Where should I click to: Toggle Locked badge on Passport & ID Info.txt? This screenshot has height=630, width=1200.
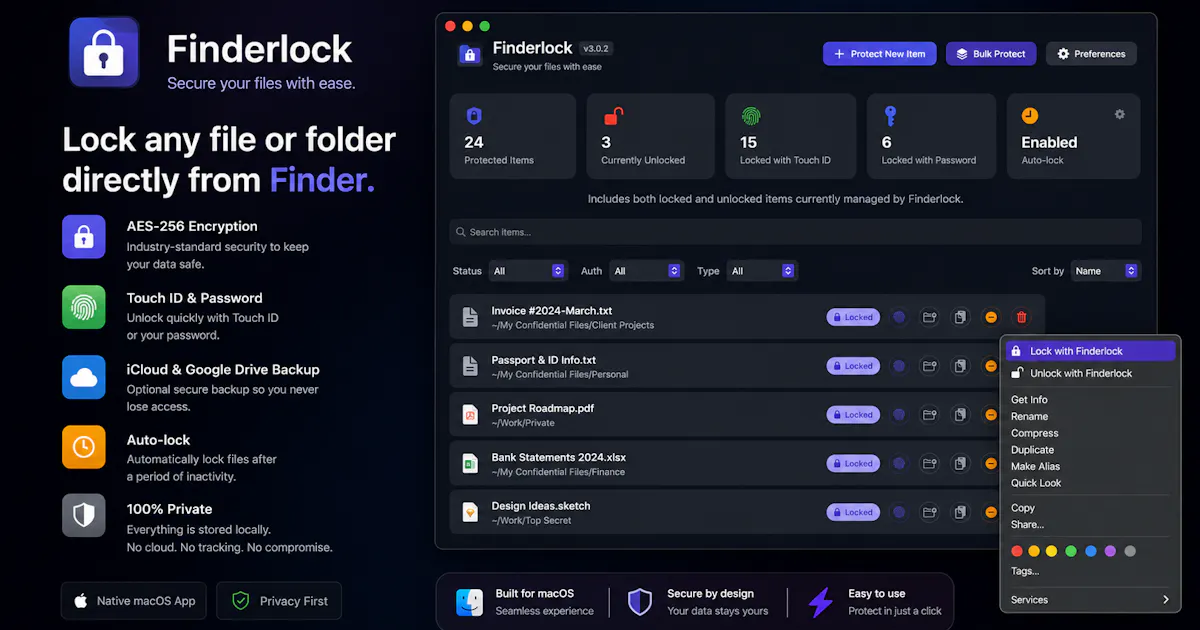(x=853, y=366)
